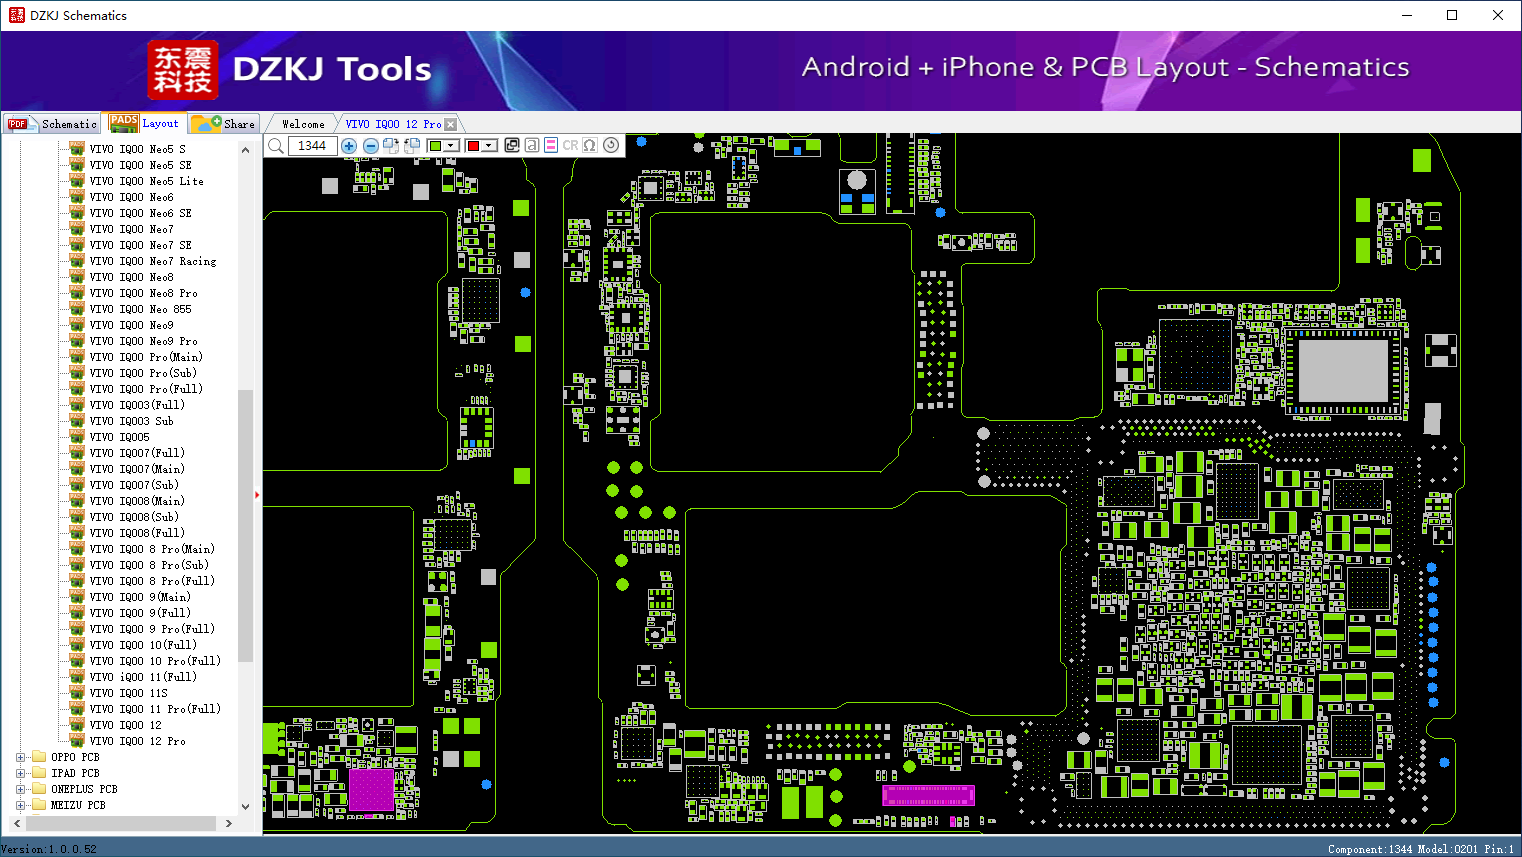Click the PADS icon of VIVO IQOO 9(Main)

coord(77,597)
